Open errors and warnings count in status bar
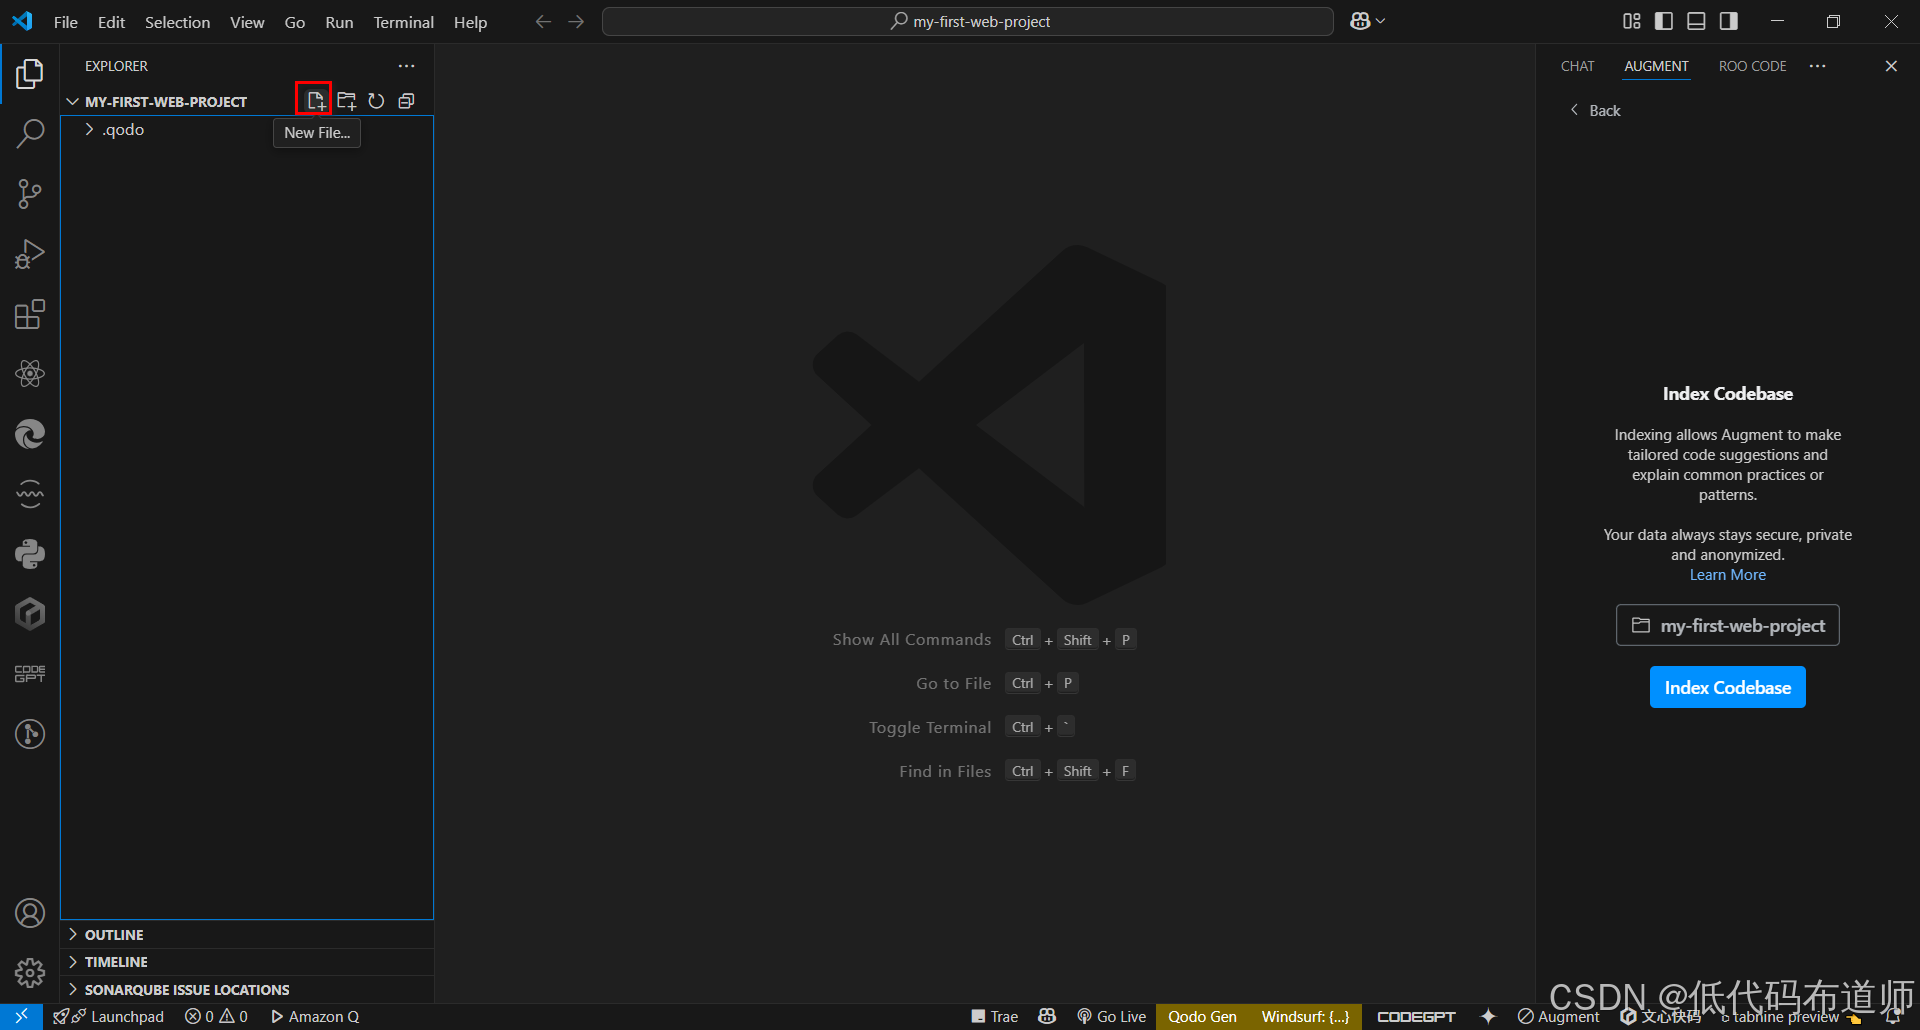This screenshot has height=1030, width=1920. click(x=216, y=1016)
